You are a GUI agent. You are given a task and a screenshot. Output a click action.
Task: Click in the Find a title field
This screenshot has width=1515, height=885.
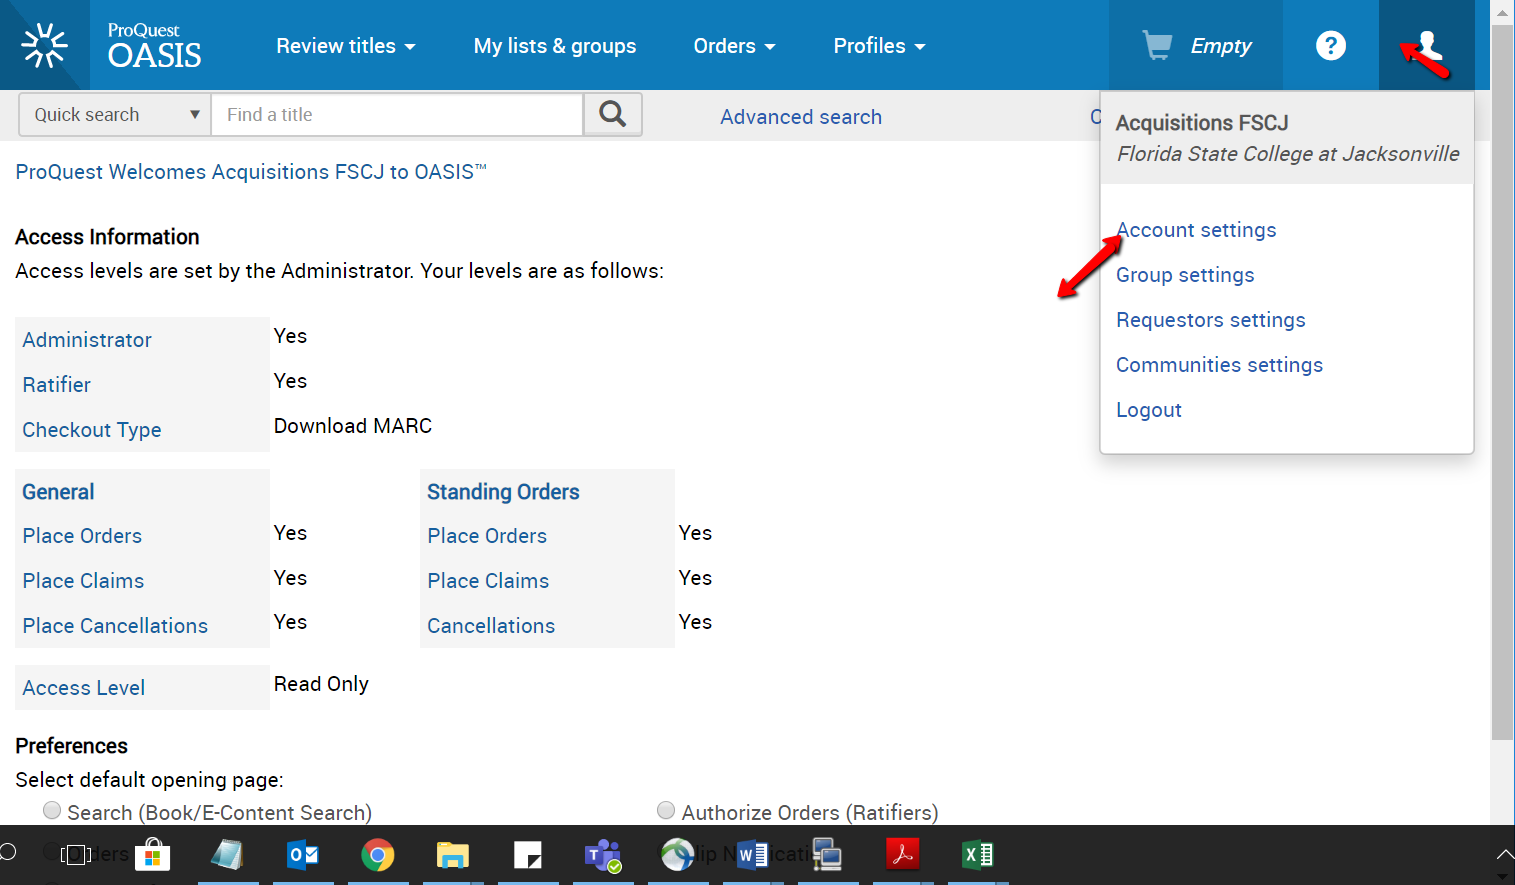(x=397, y=115)
